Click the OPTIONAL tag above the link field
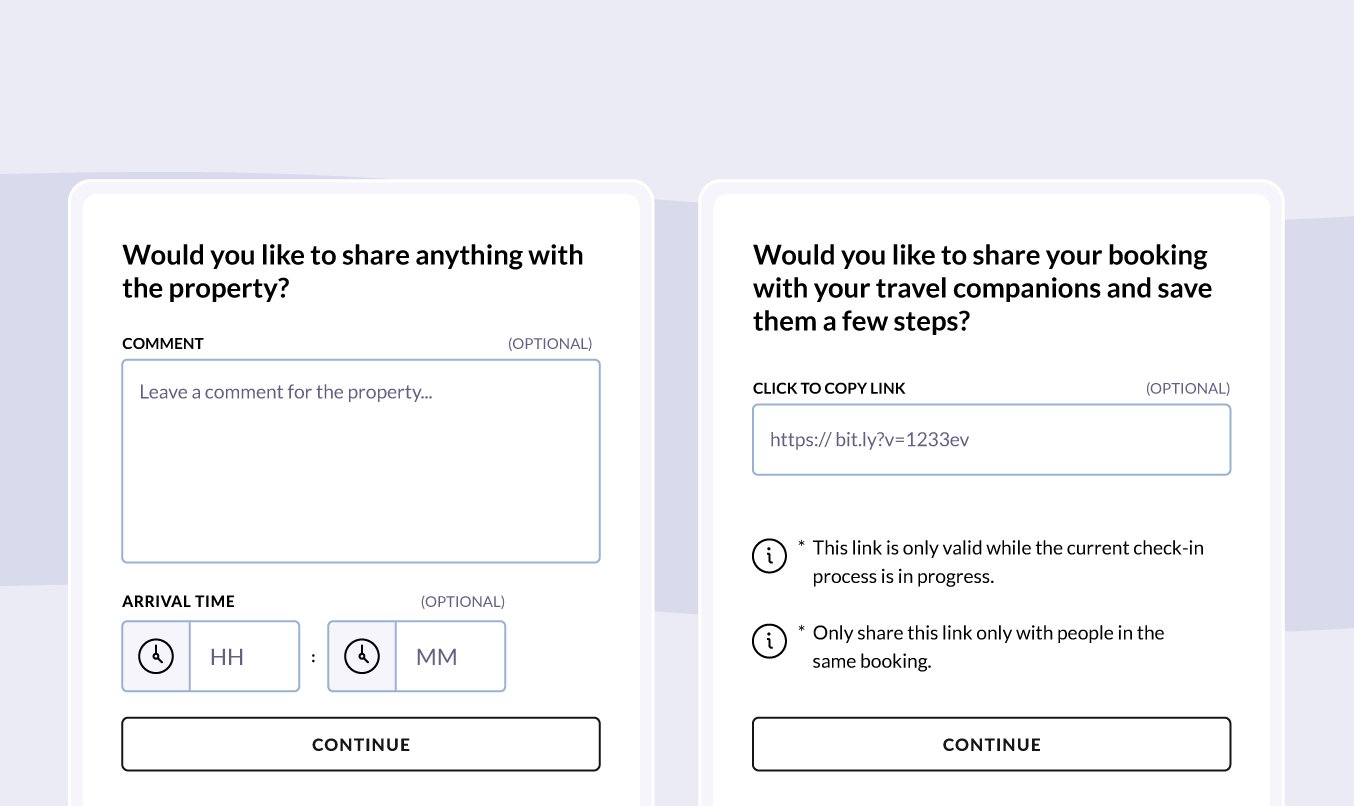Viewport: 1354px width, 806px height. (1188, 388)
